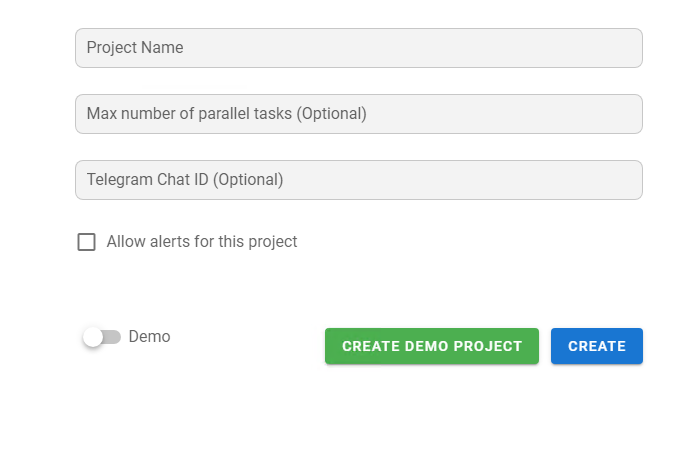Viewport: 684px width, 453px height.
Task: Flip the Demo slider knob
Action: click(x=94, y=338)
